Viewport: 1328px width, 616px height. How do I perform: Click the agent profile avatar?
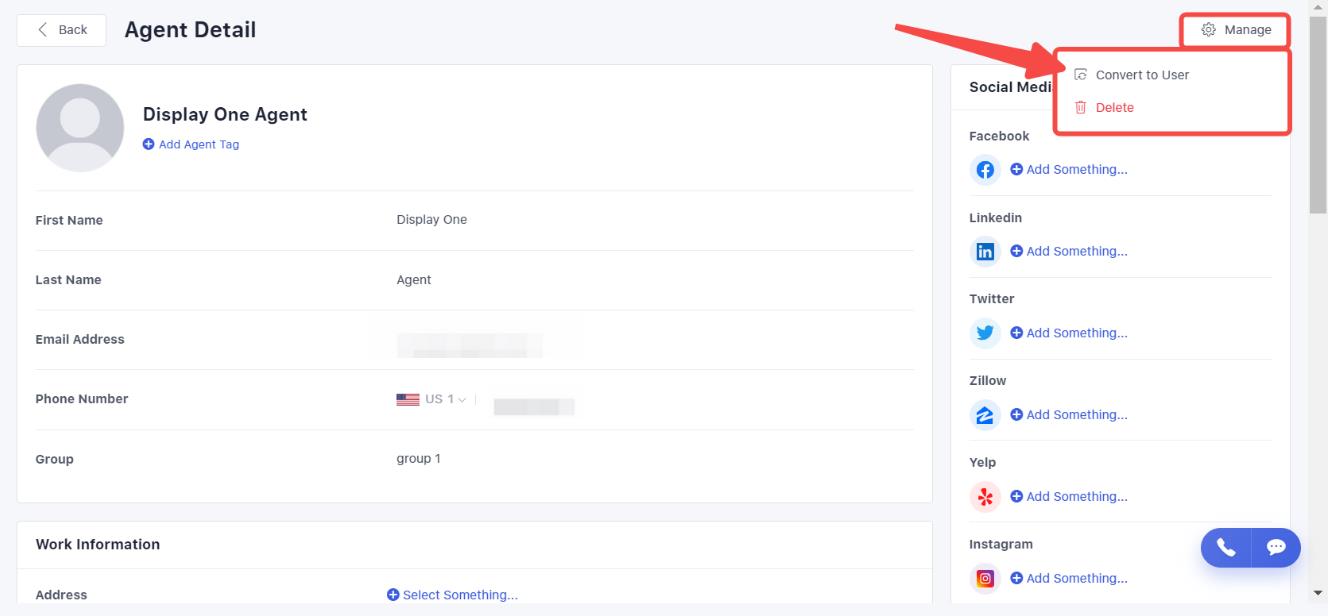(80, 128)
